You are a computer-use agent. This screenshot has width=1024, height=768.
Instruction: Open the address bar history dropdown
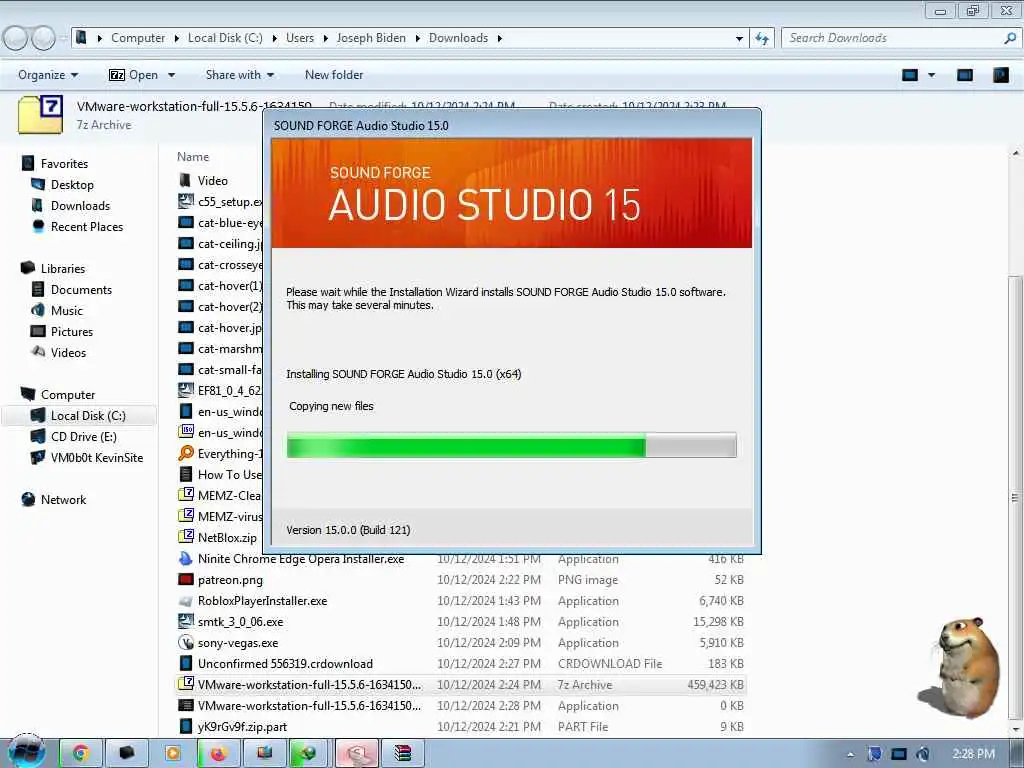(739, 39)
